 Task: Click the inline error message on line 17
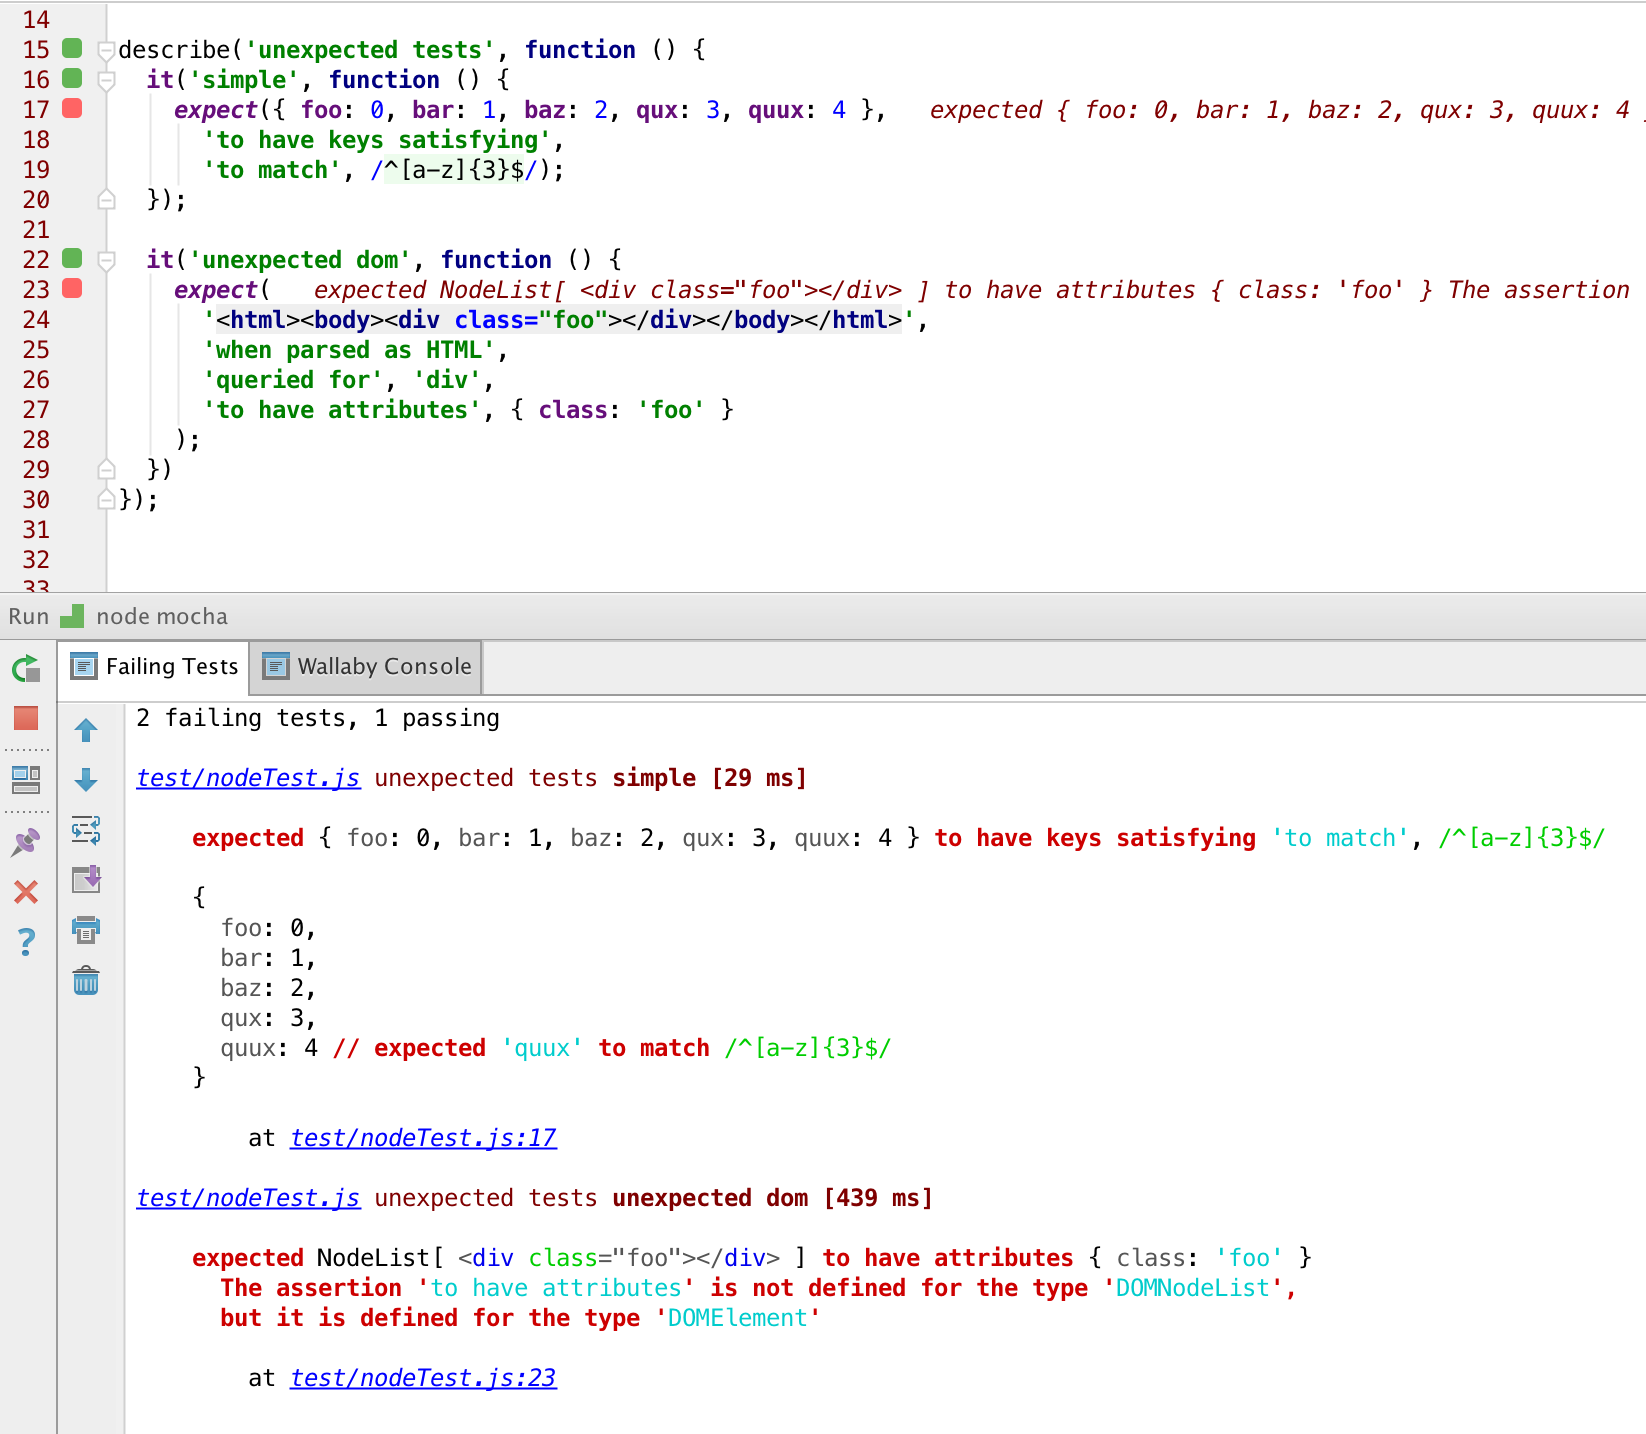tap(1286, 110)
